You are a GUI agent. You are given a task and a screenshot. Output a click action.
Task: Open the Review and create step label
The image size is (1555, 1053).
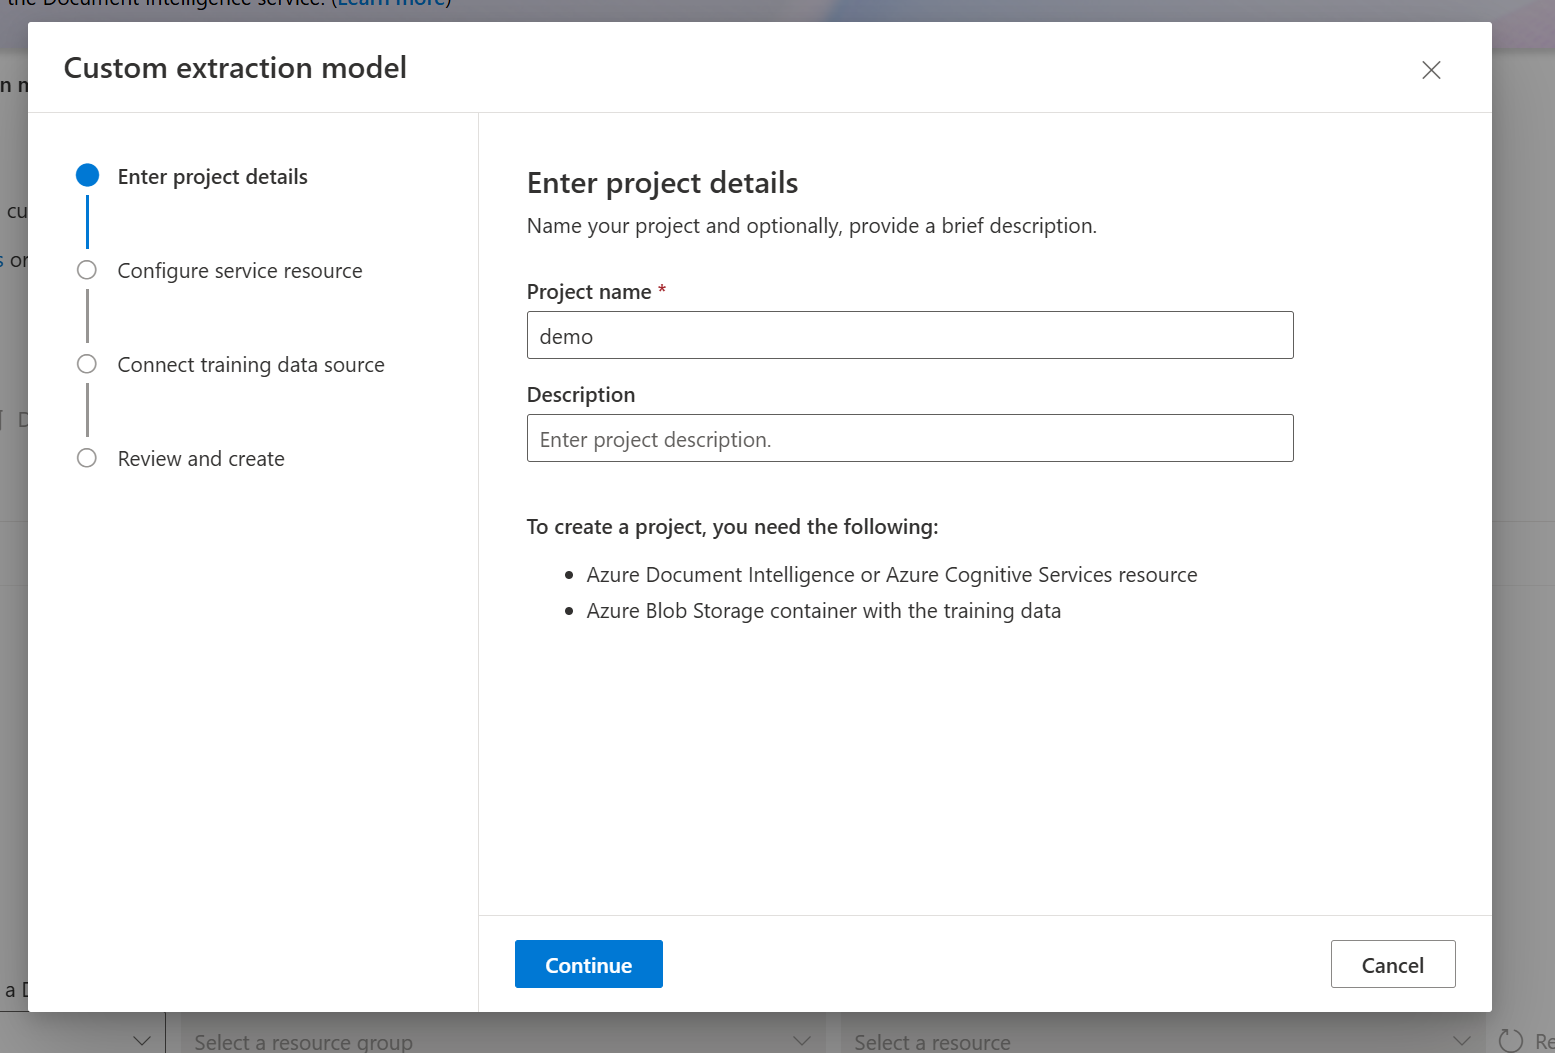coord(201,459)
